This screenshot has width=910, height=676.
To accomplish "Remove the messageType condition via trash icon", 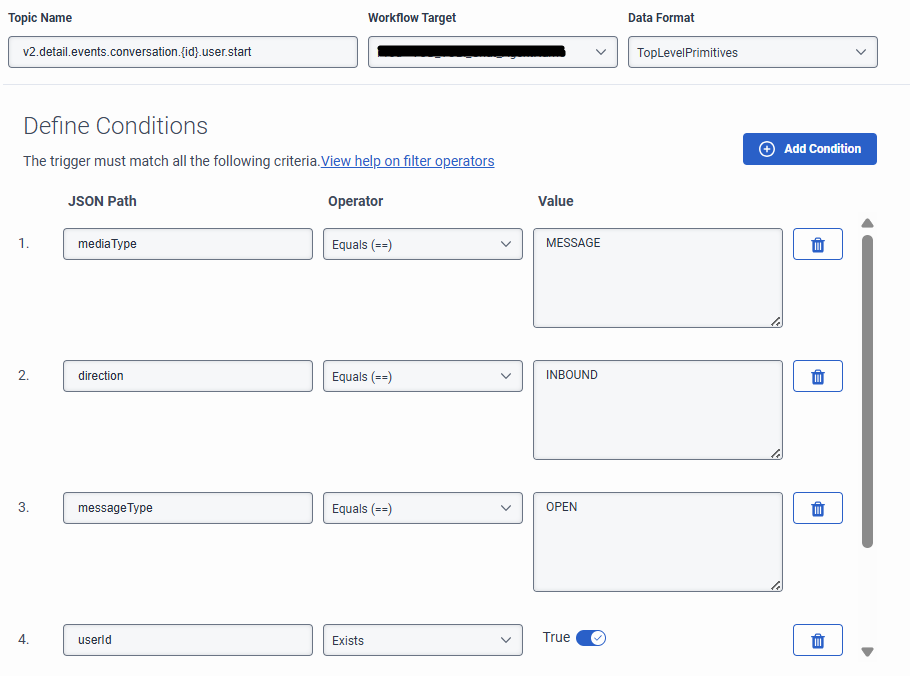I will click(817, 508).
